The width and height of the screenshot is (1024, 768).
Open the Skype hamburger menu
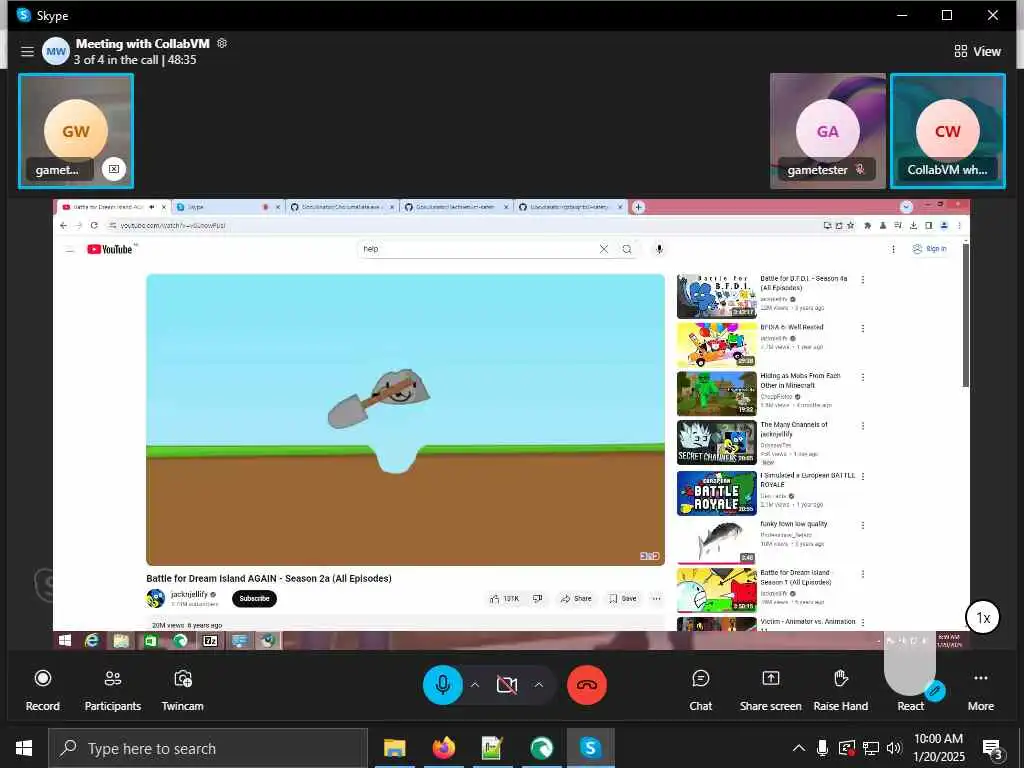coord(27,51)
